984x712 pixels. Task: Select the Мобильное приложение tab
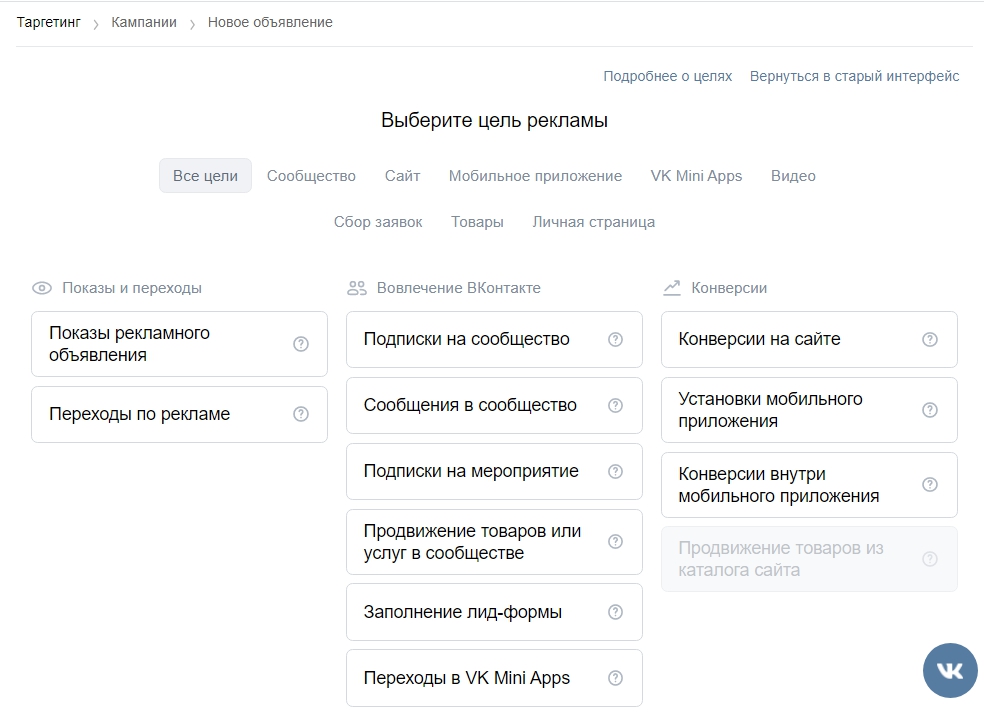(535, 176)
